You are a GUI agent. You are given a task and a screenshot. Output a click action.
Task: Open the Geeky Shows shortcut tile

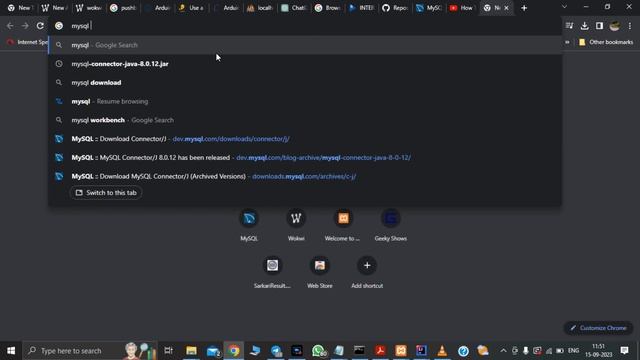[x=391, y=225]
